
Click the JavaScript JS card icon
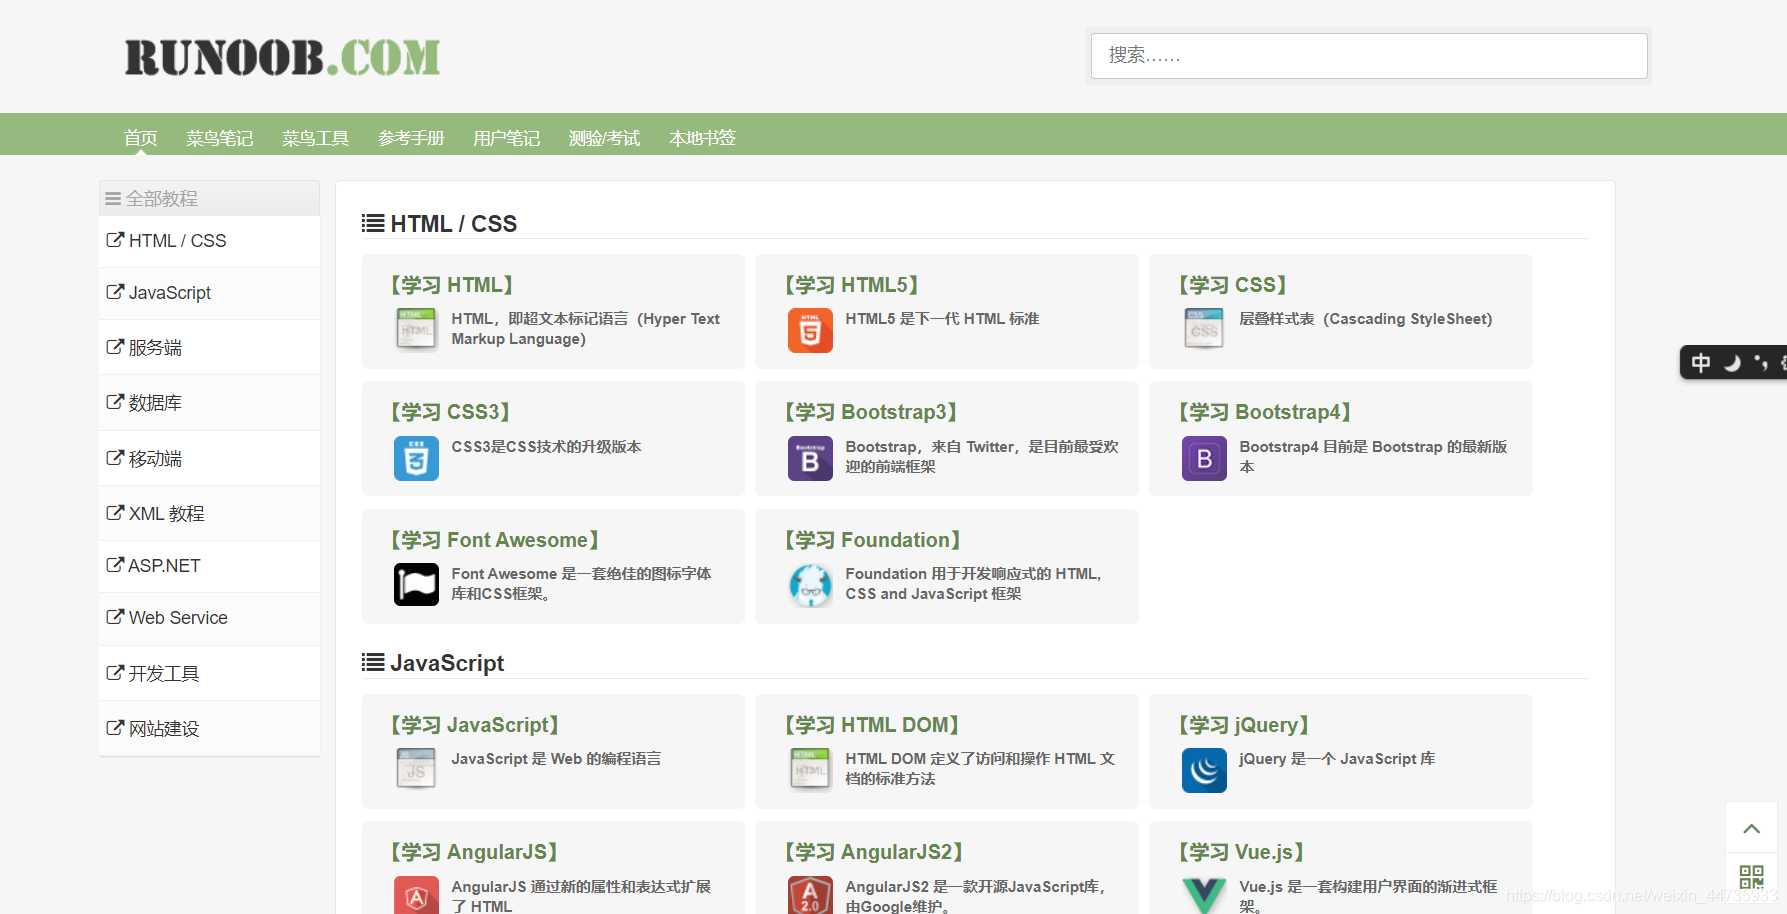pyautogui.click(x=416, y=769)
